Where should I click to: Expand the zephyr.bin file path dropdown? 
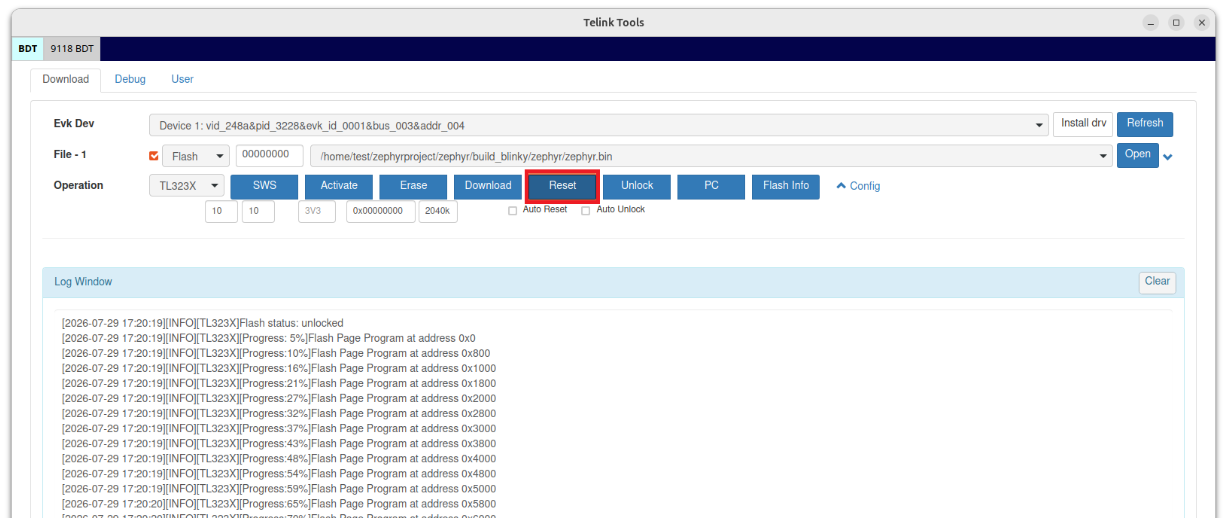711,156
